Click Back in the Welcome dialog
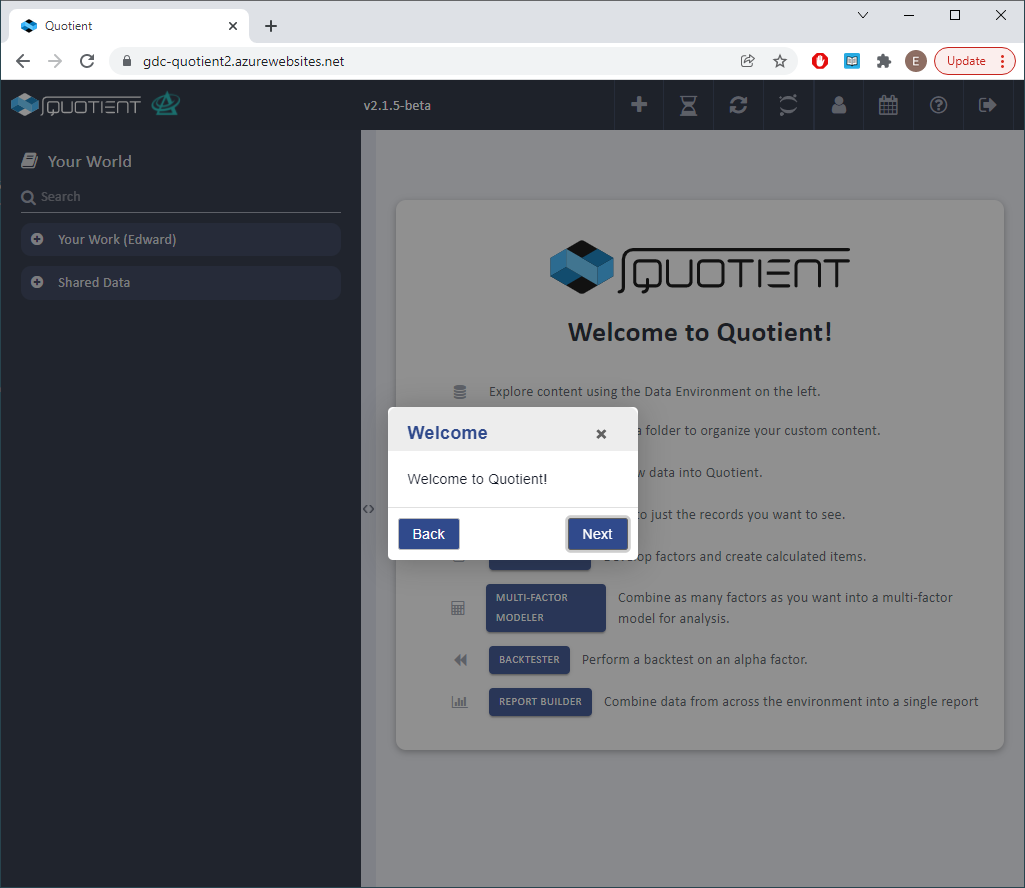1025x888 pixels. tap(429, 534)
